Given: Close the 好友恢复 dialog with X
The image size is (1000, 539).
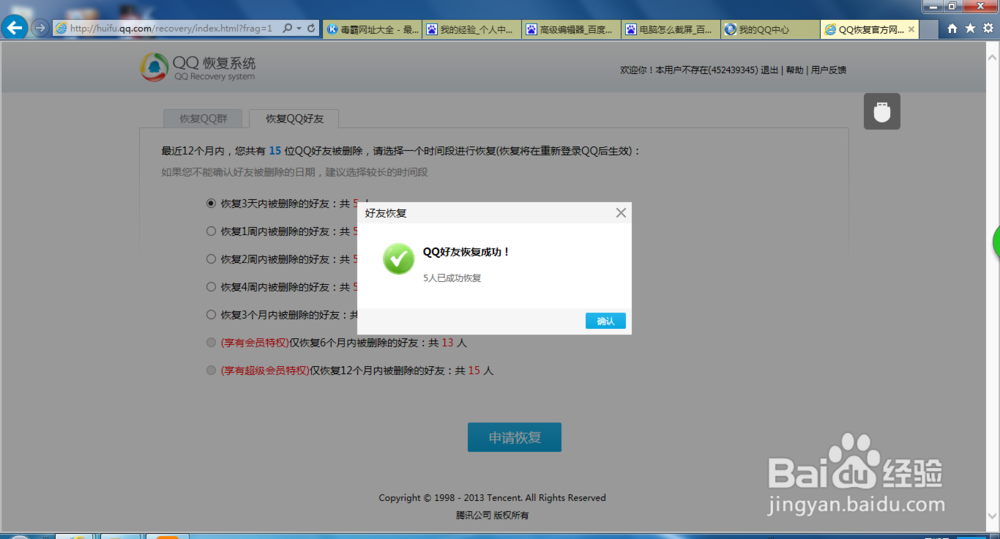Looking at the screenshot, I should tap(621, 213).
